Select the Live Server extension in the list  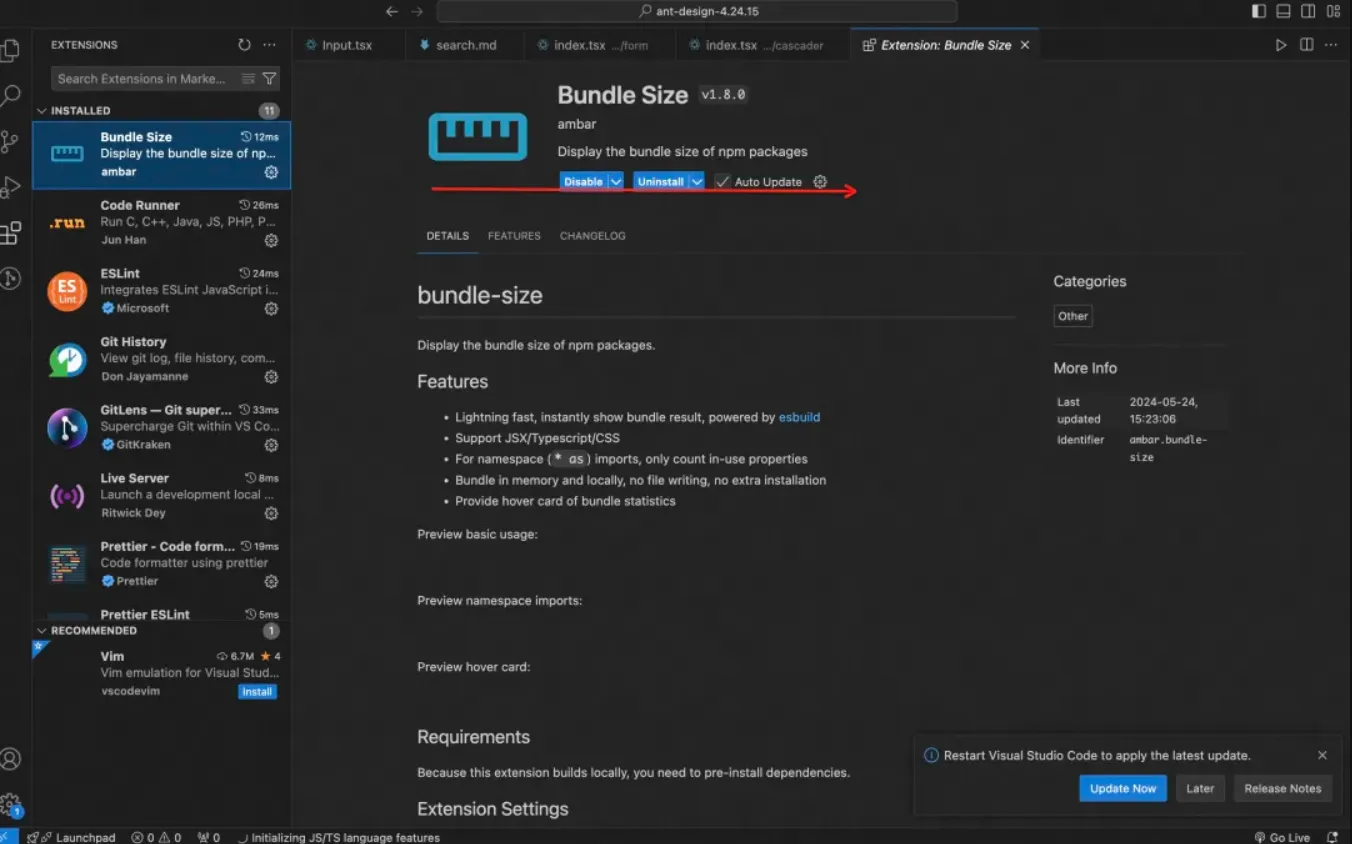pyautogui.click(x=162, y=495)
